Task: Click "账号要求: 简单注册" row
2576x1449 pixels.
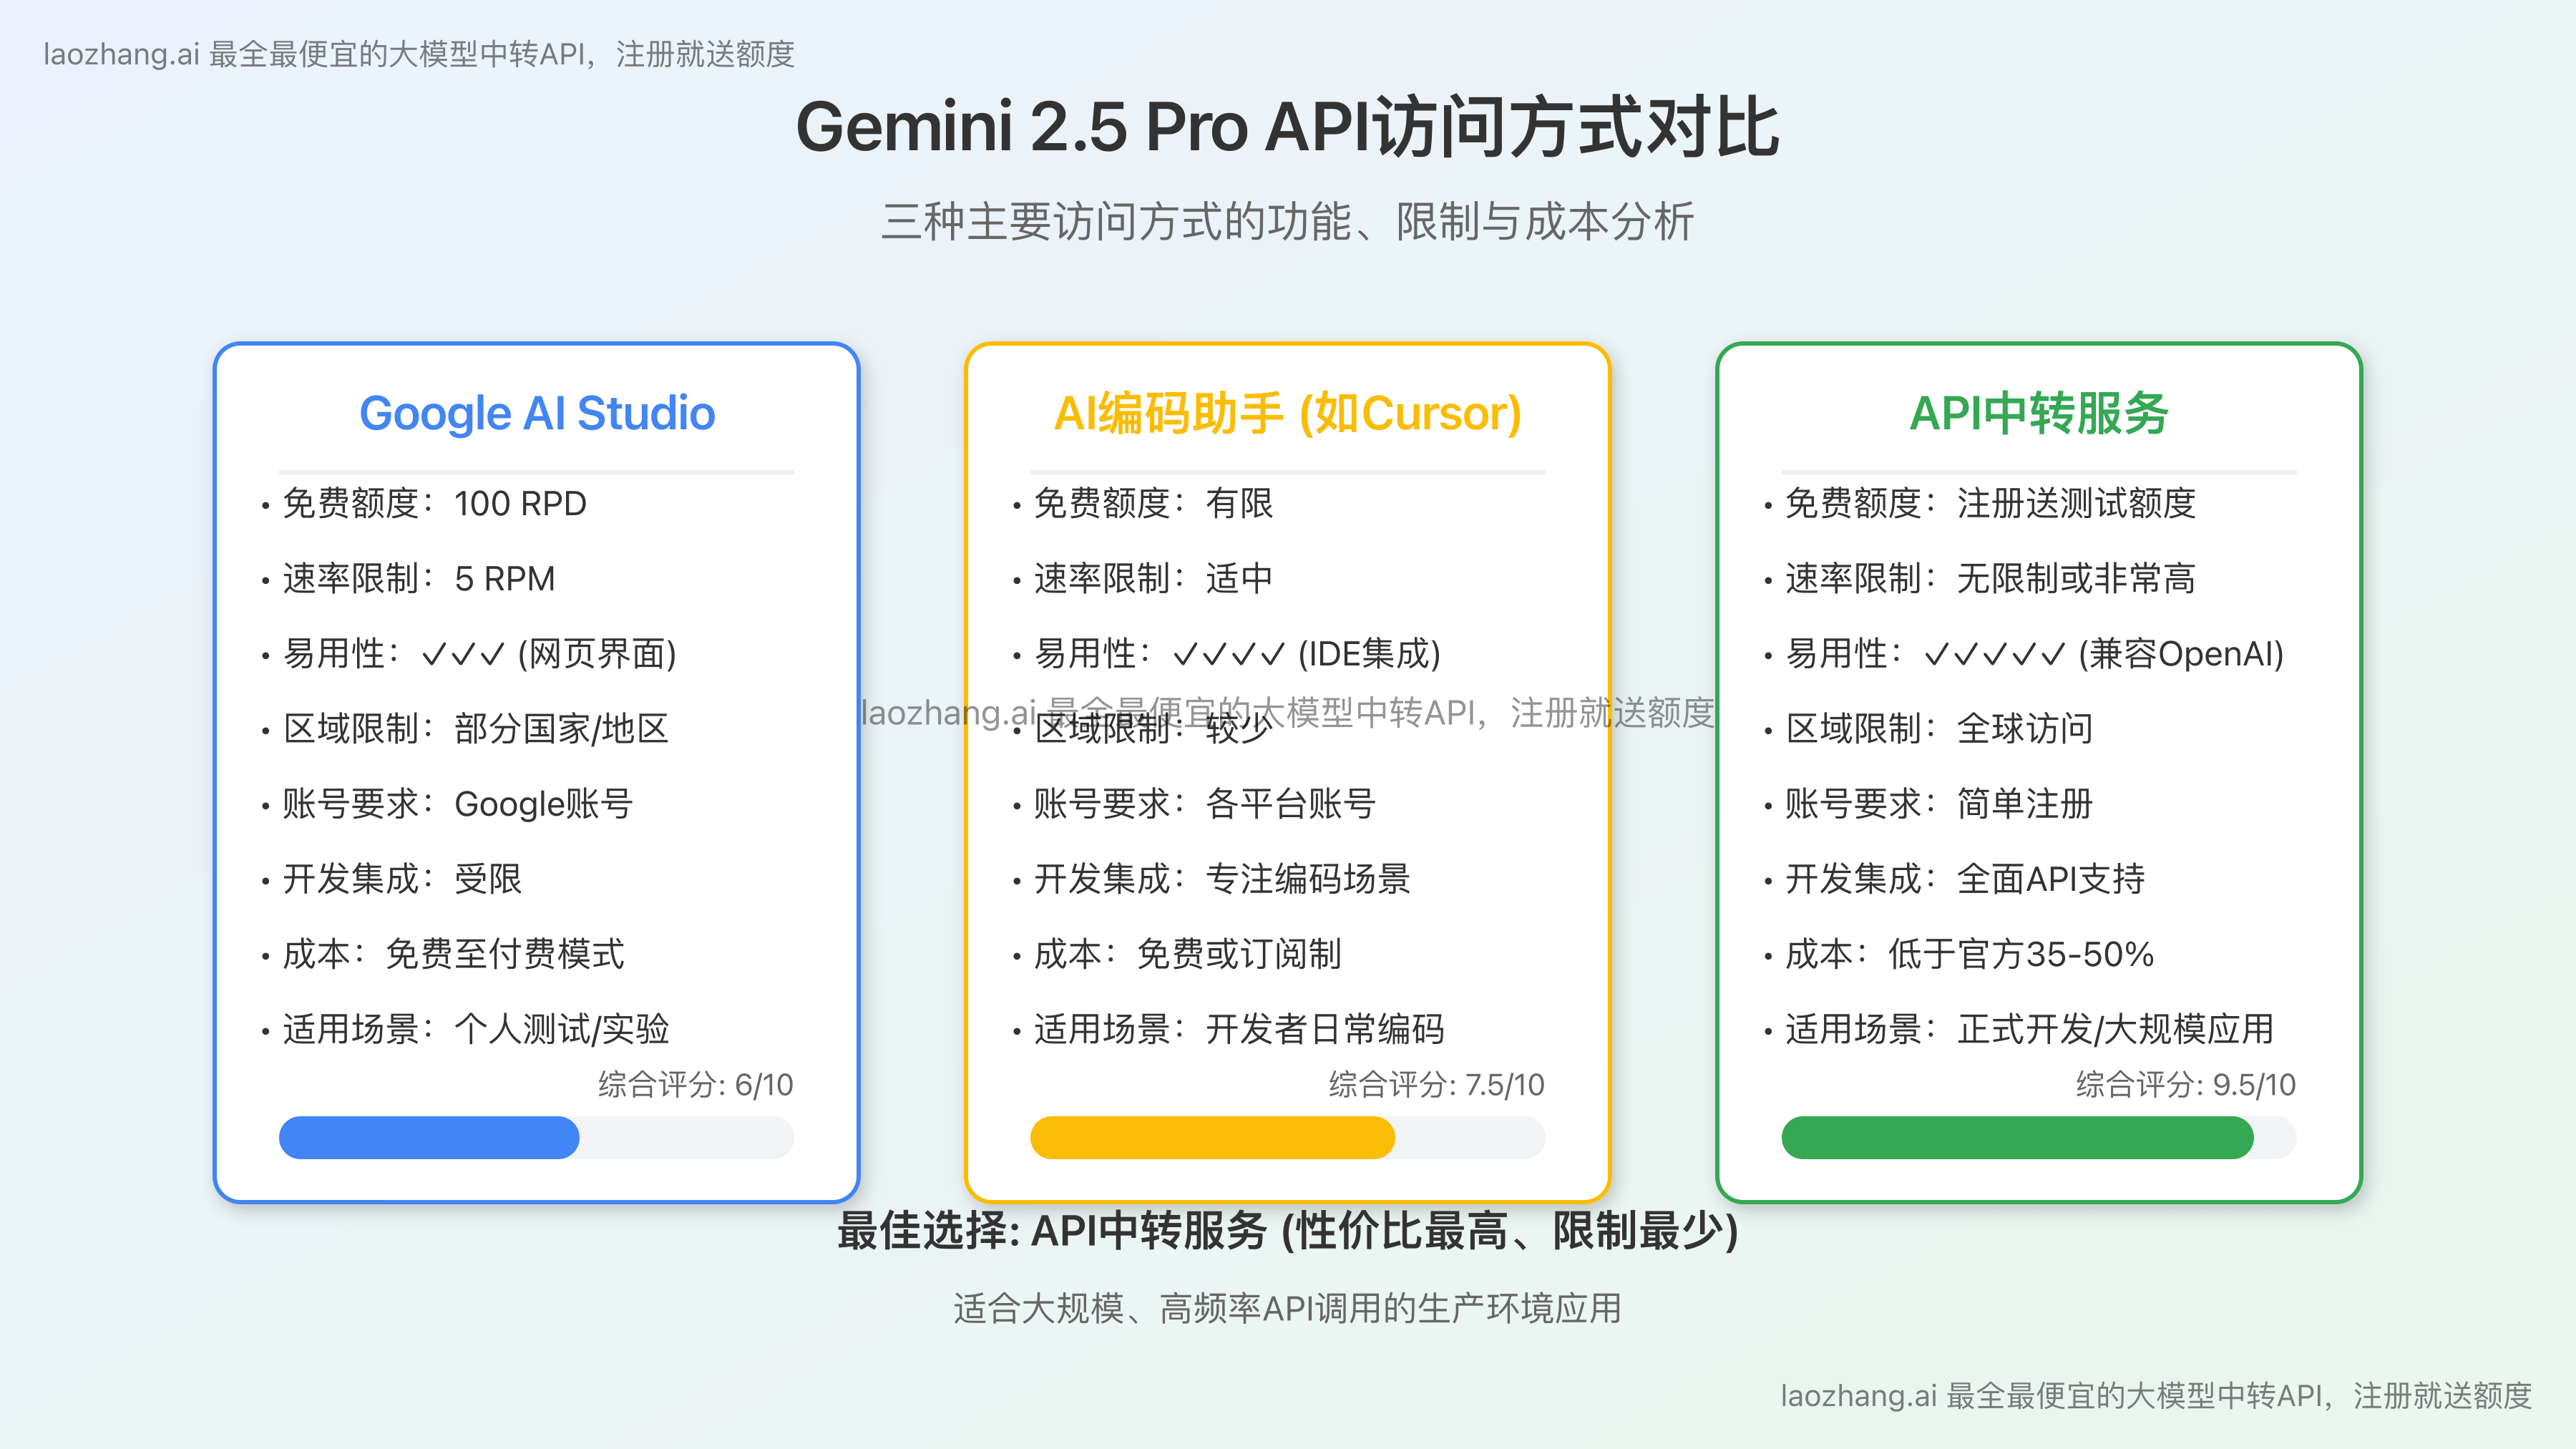Action: click(1929, 803)
